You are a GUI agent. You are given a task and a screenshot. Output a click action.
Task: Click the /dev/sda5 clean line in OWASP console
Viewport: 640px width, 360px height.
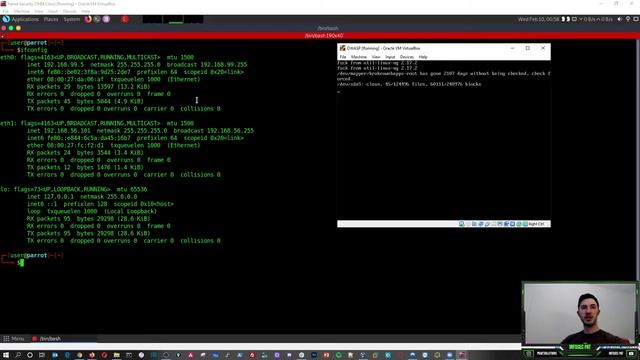click(409, 84)
